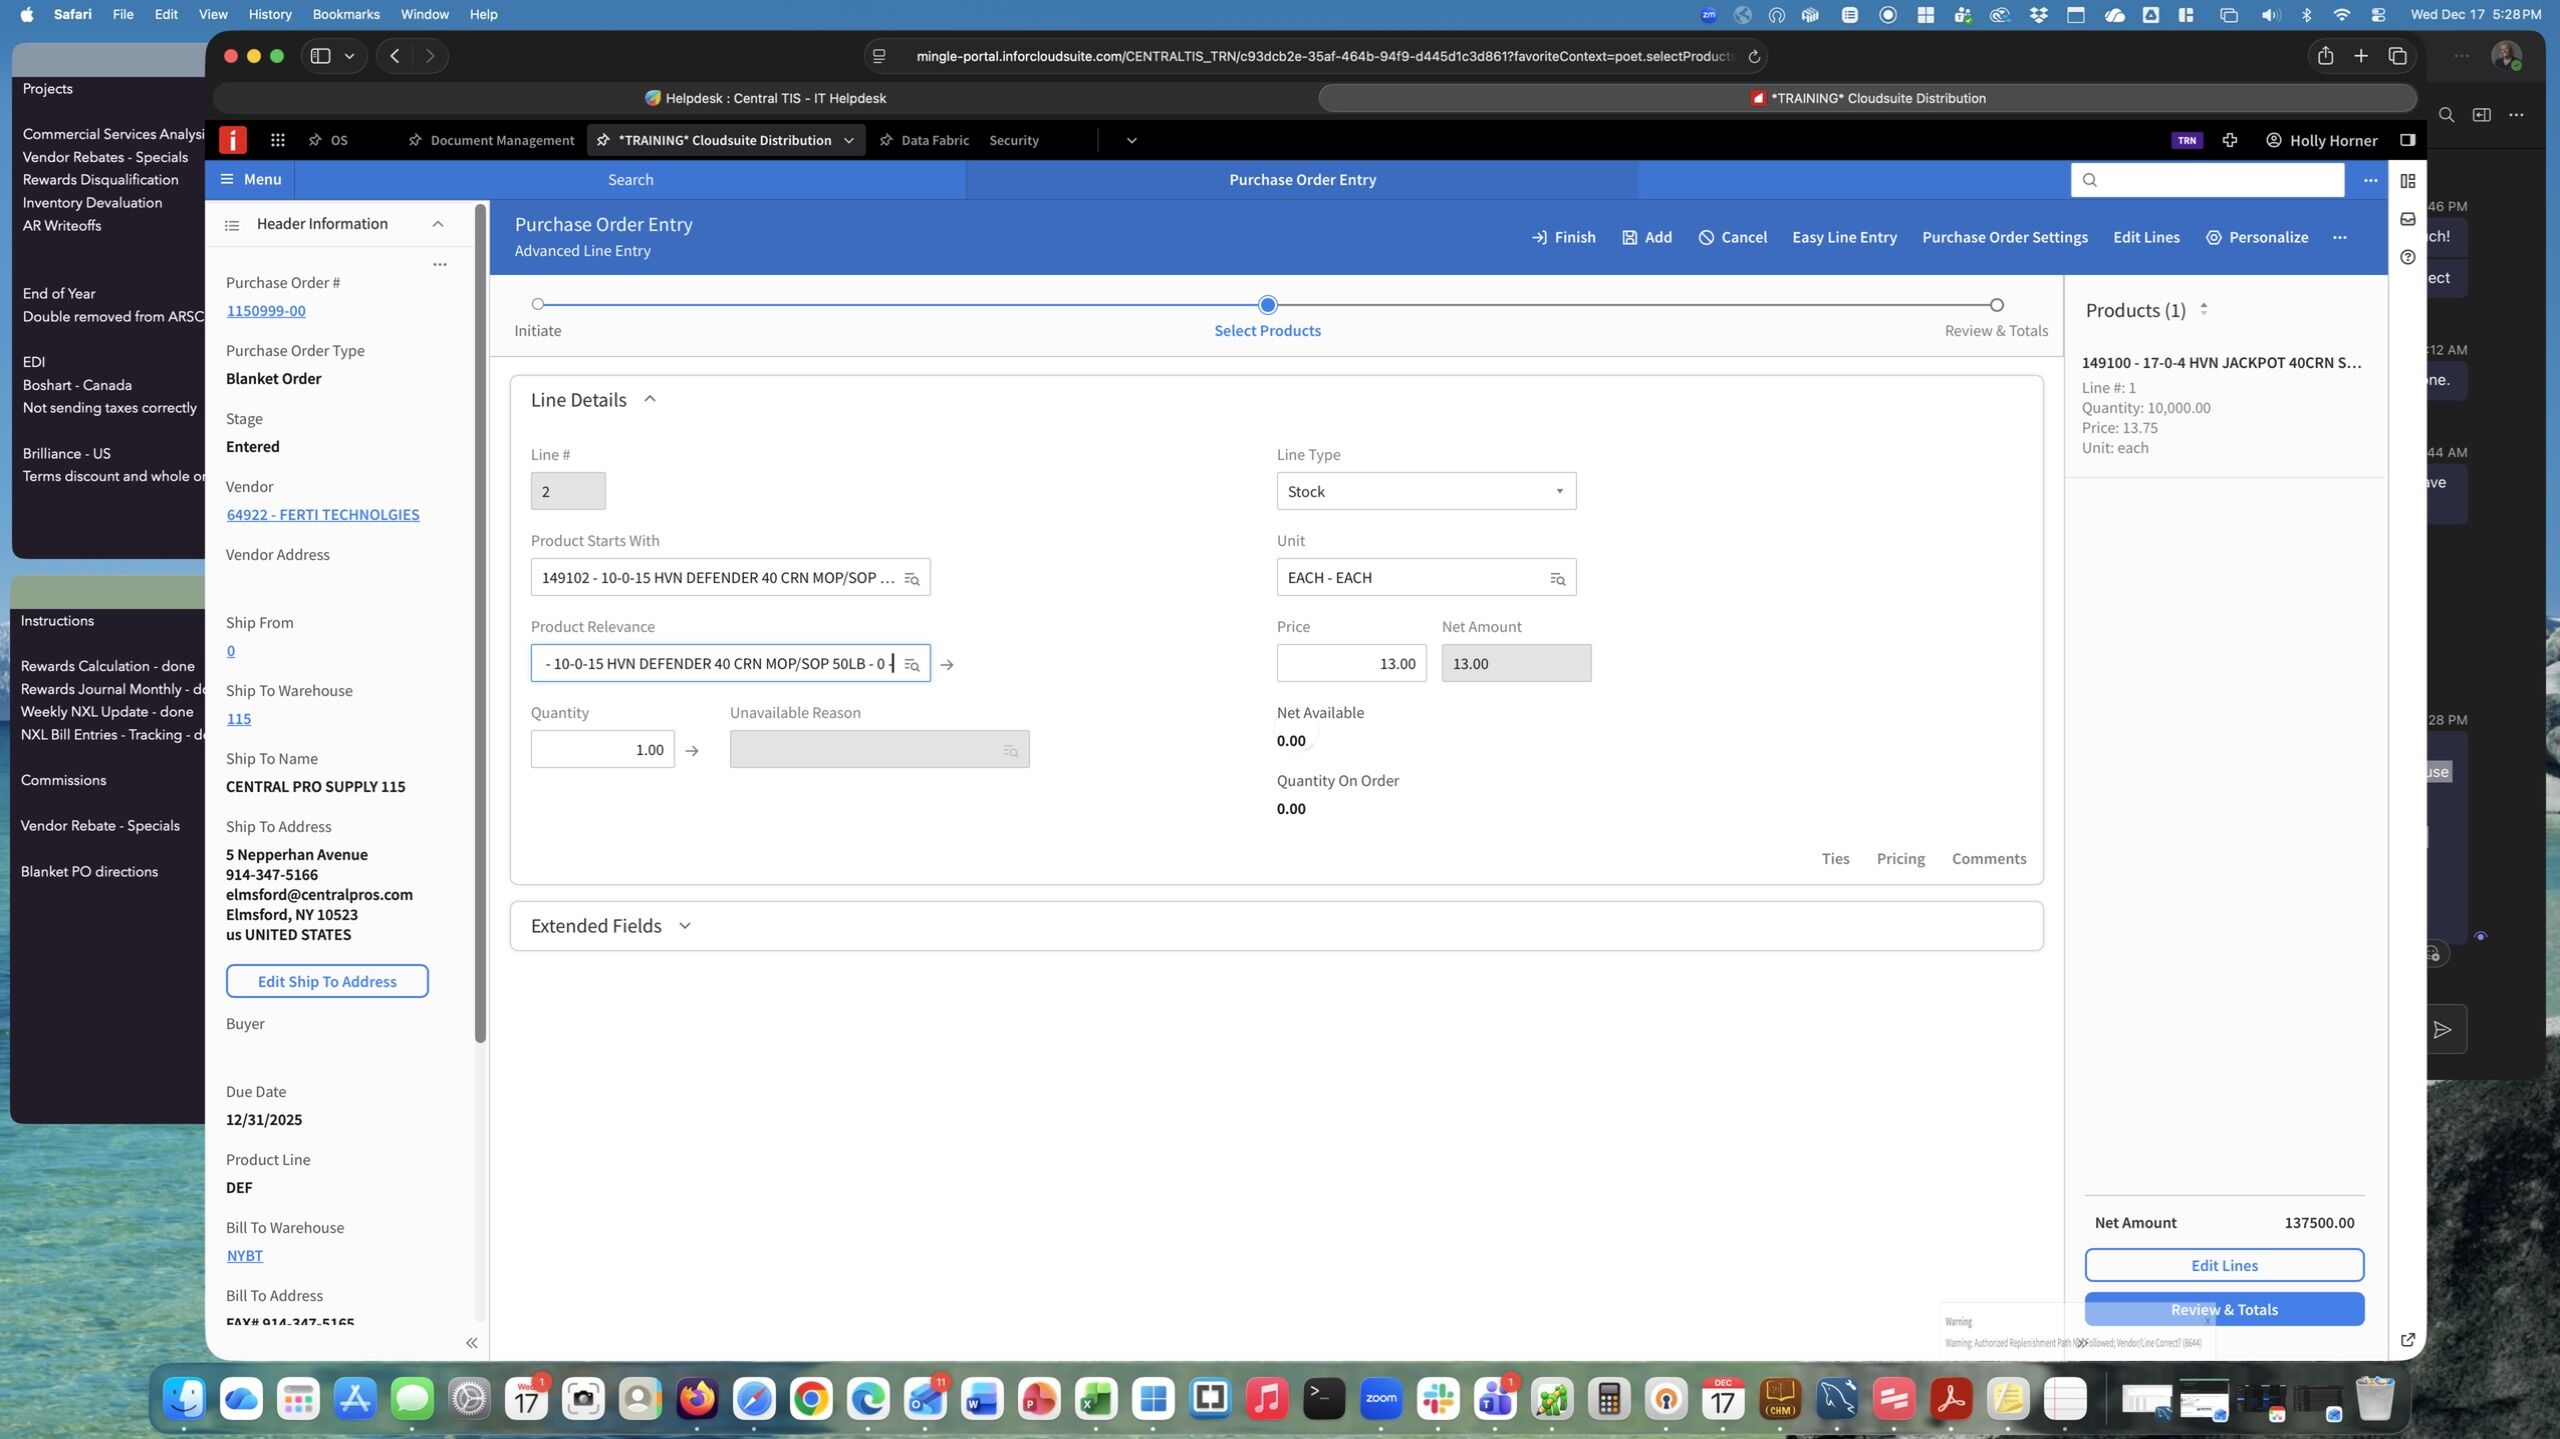The height and width of the screenshot is (1439, 2560).
Task: Click Easy Line Entry button
Action: coord(1844,237)
